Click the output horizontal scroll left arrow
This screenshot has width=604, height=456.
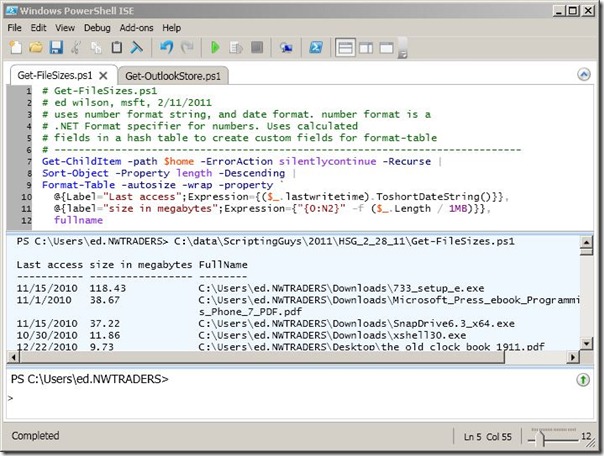click(13, 357)
